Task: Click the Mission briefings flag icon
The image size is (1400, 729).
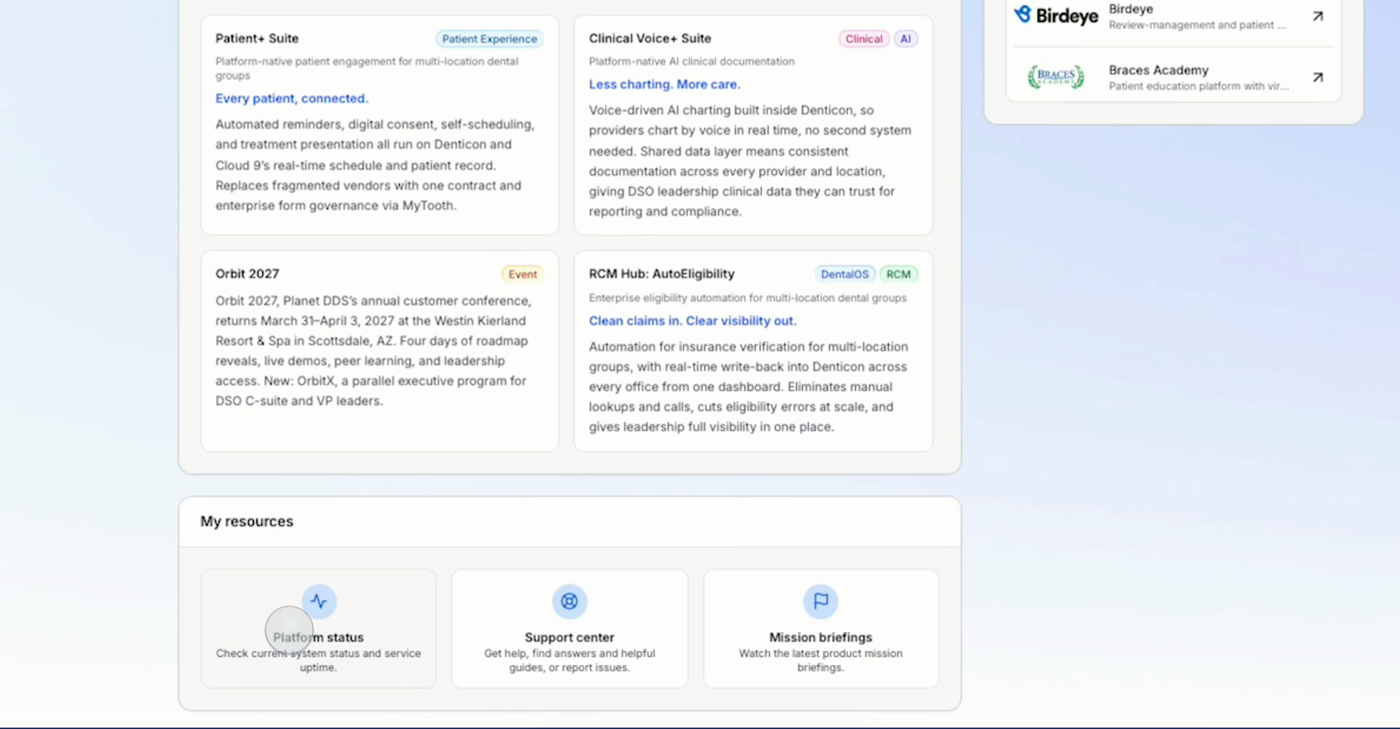Action: click(x=821, y=601)
